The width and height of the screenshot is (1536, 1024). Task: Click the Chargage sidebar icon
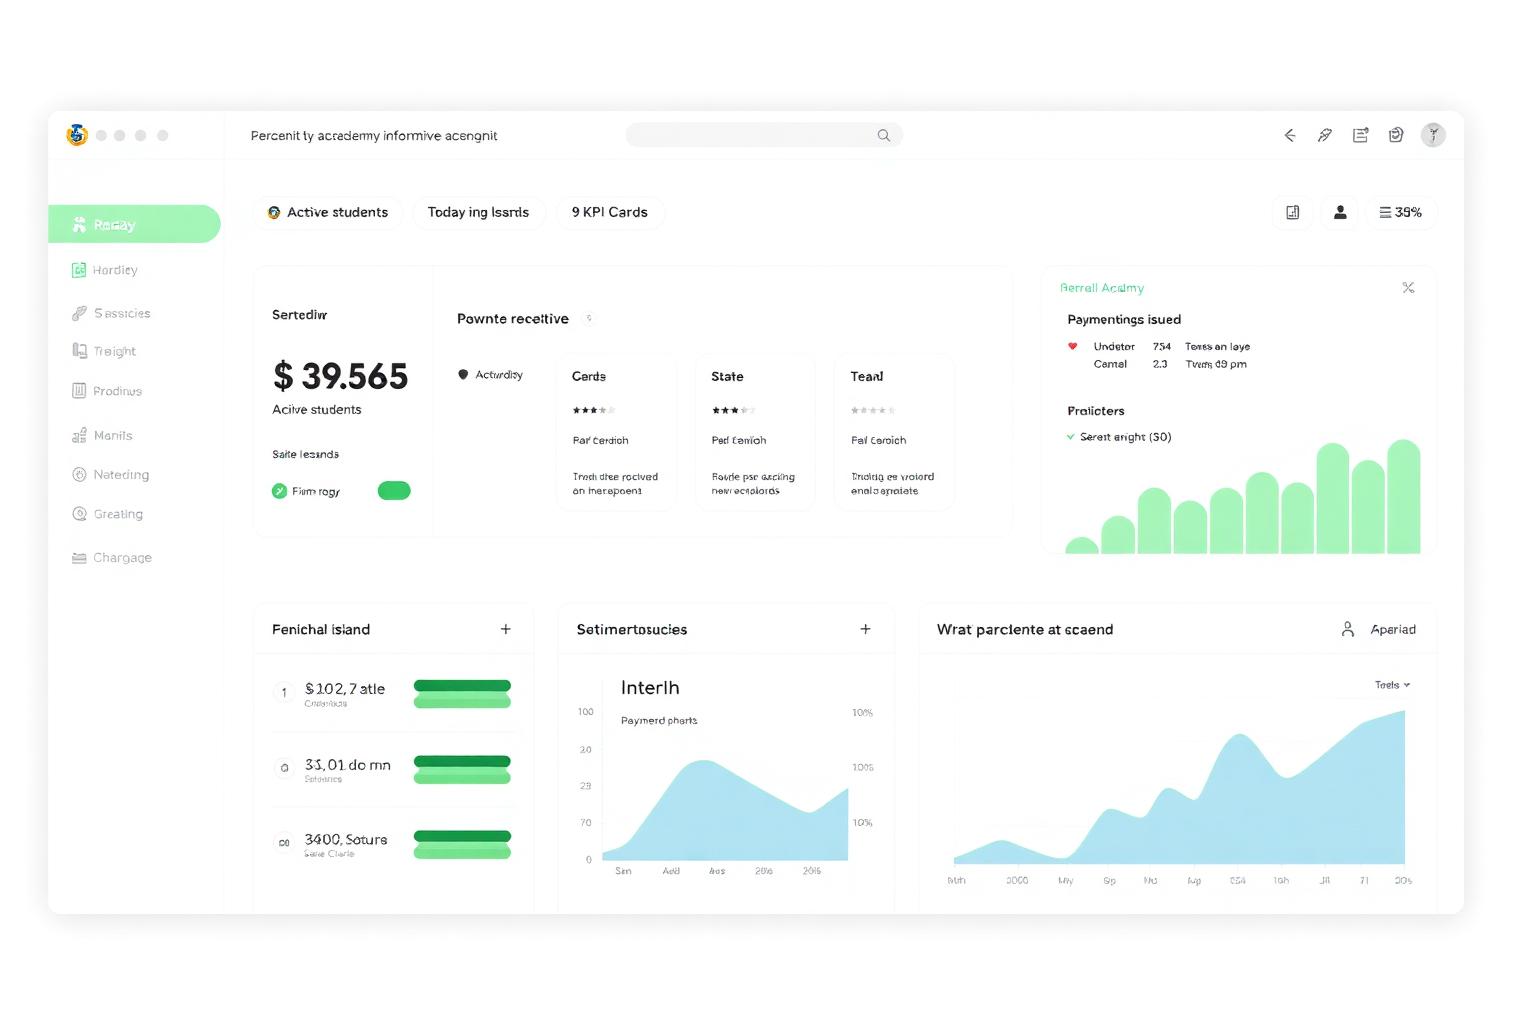79,558
